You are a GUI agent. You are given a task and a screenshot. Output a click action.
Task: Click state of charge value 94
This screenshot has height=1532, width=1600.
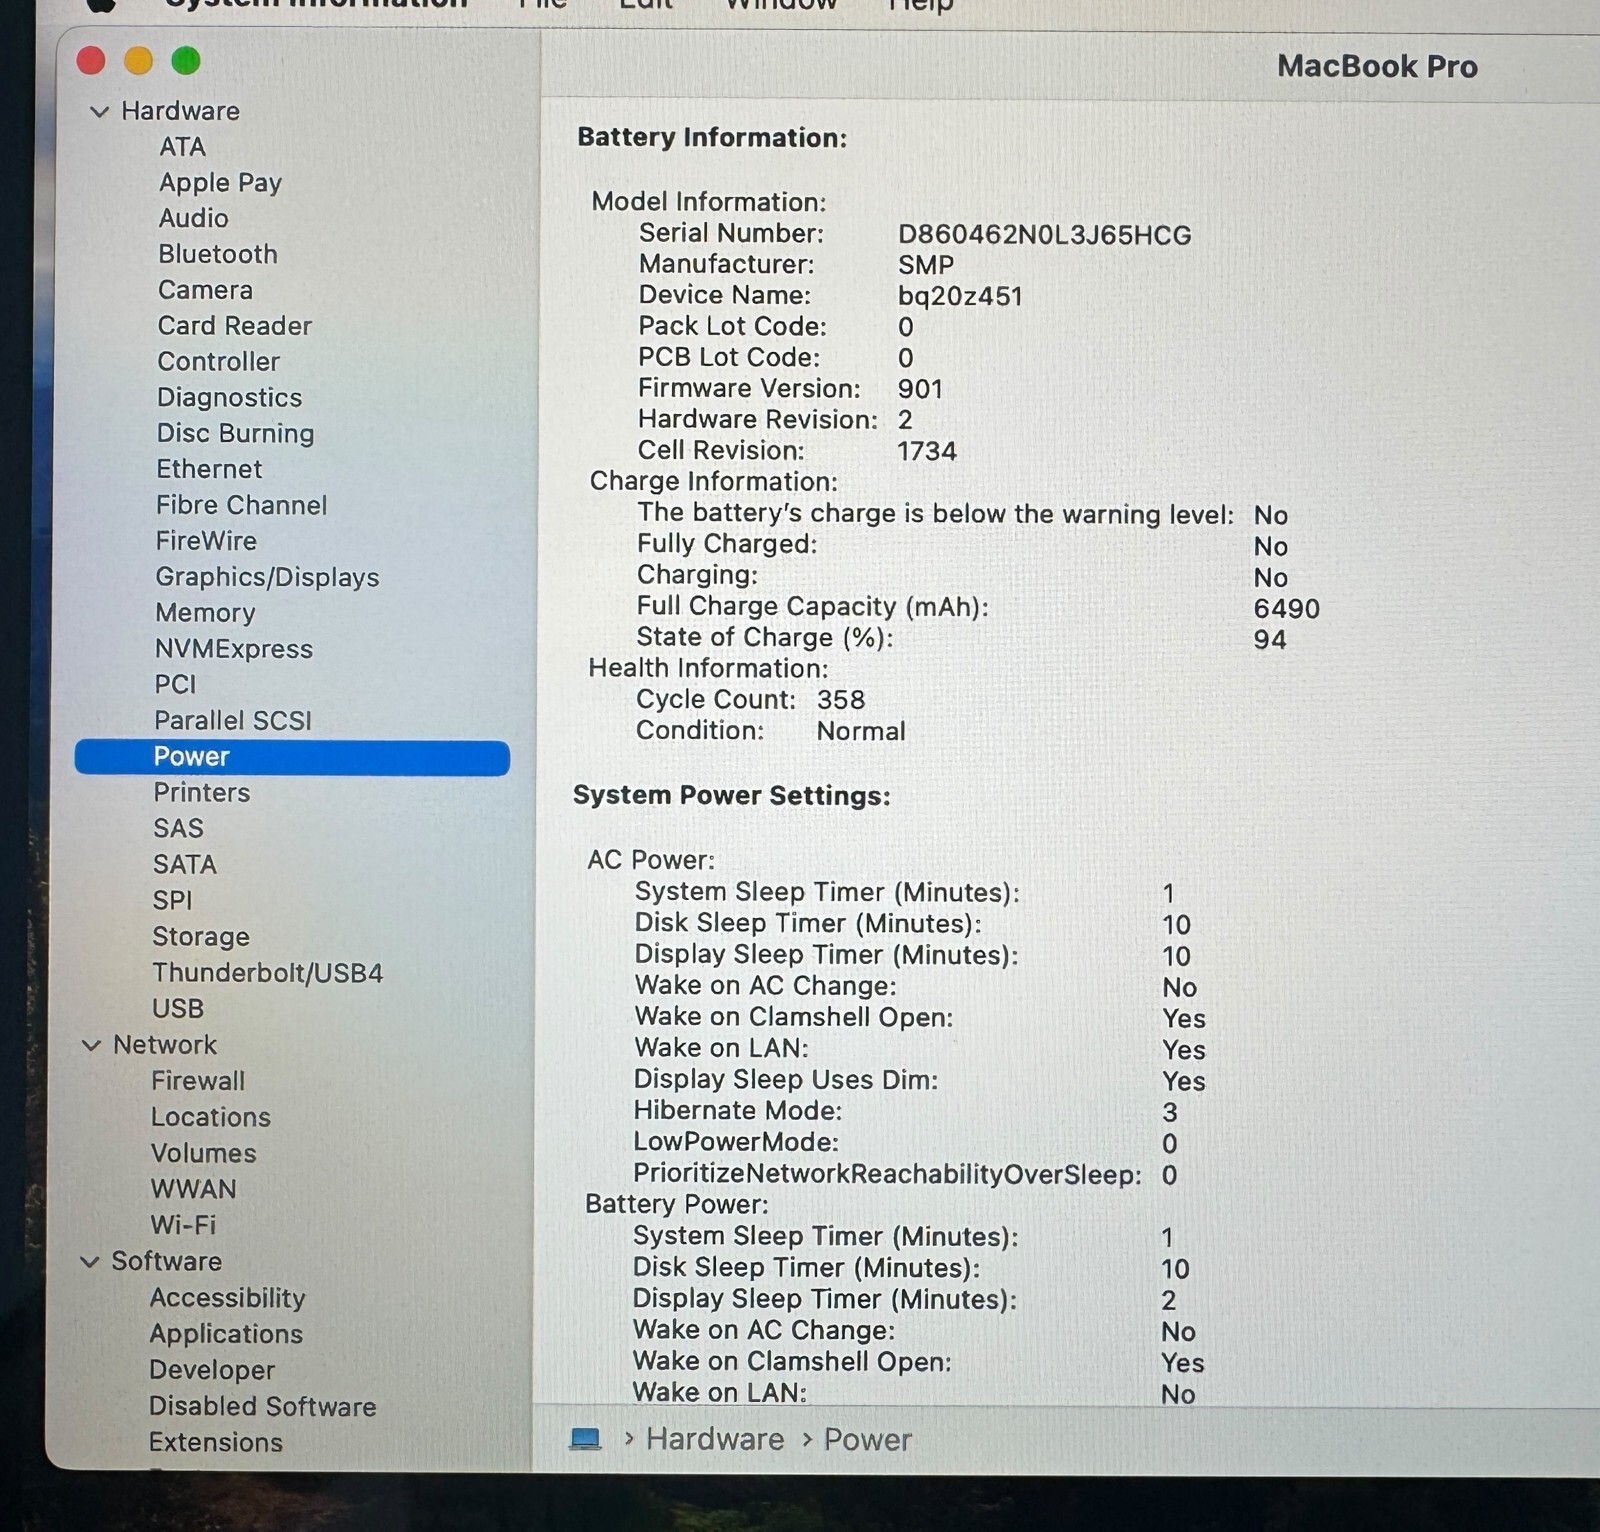click(1270, 639)
